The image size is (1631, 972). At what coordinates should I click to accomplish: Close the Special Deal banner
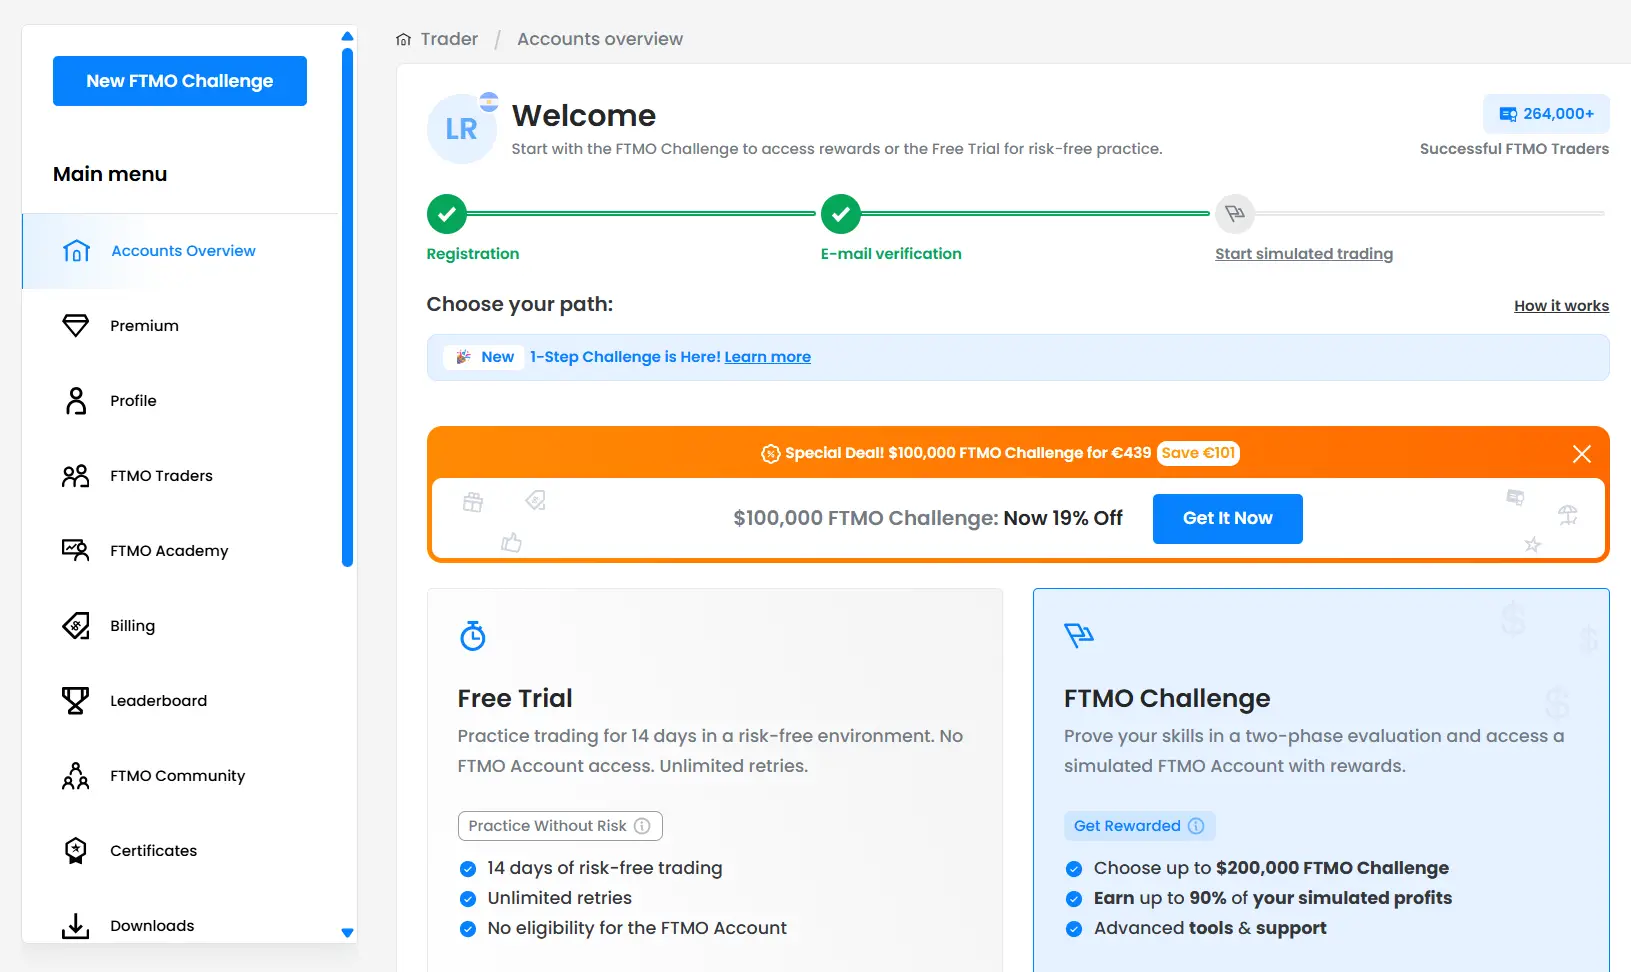pyautogui.click(x=1582, y=454)
